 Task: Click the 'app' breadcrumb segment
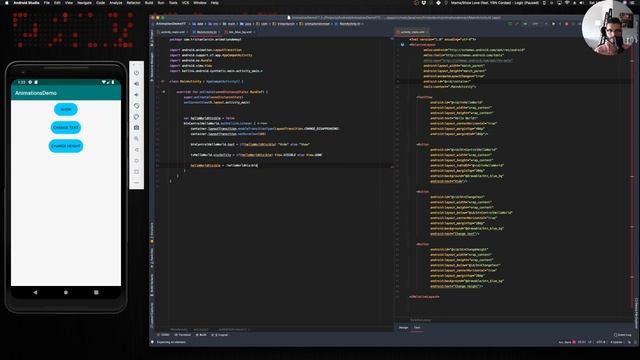click(x=198, y=24)
